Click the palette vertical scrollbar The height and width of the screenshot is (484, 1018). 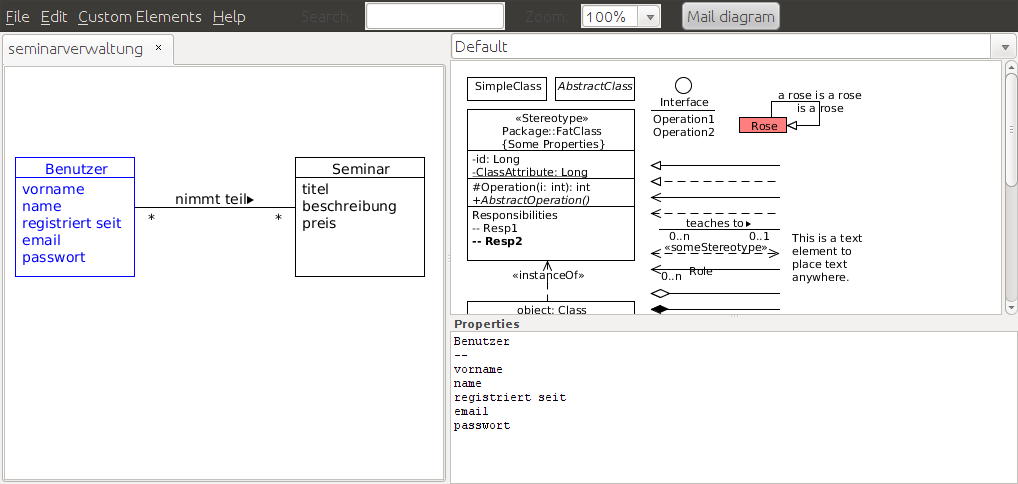click(x=1011, y=130)
